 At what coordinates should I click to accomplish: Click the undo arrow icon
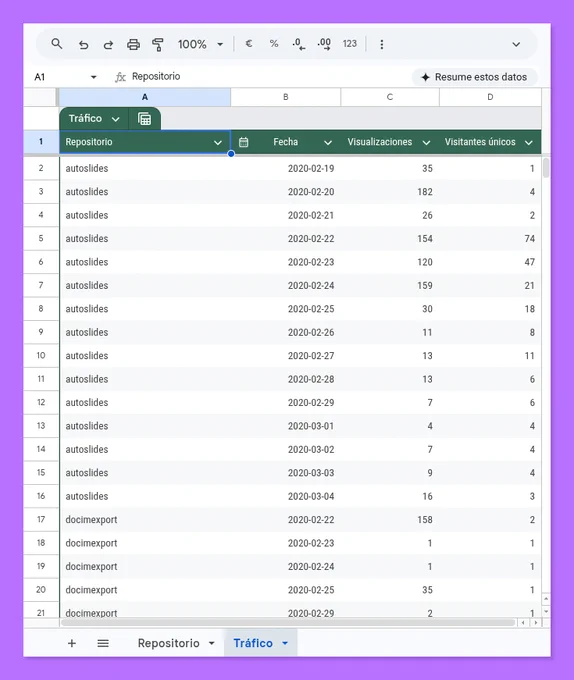pos(83,44)
